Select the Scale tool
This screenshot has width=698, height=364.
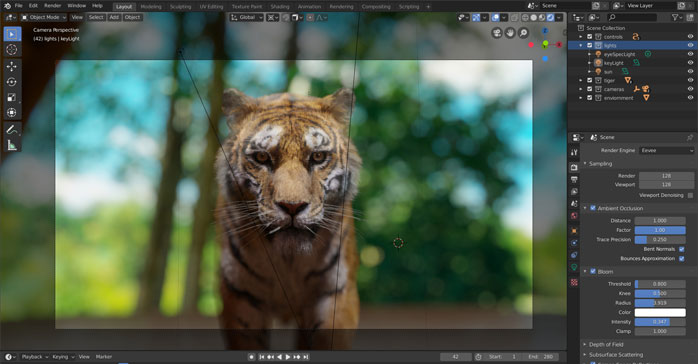click(12, 97)
